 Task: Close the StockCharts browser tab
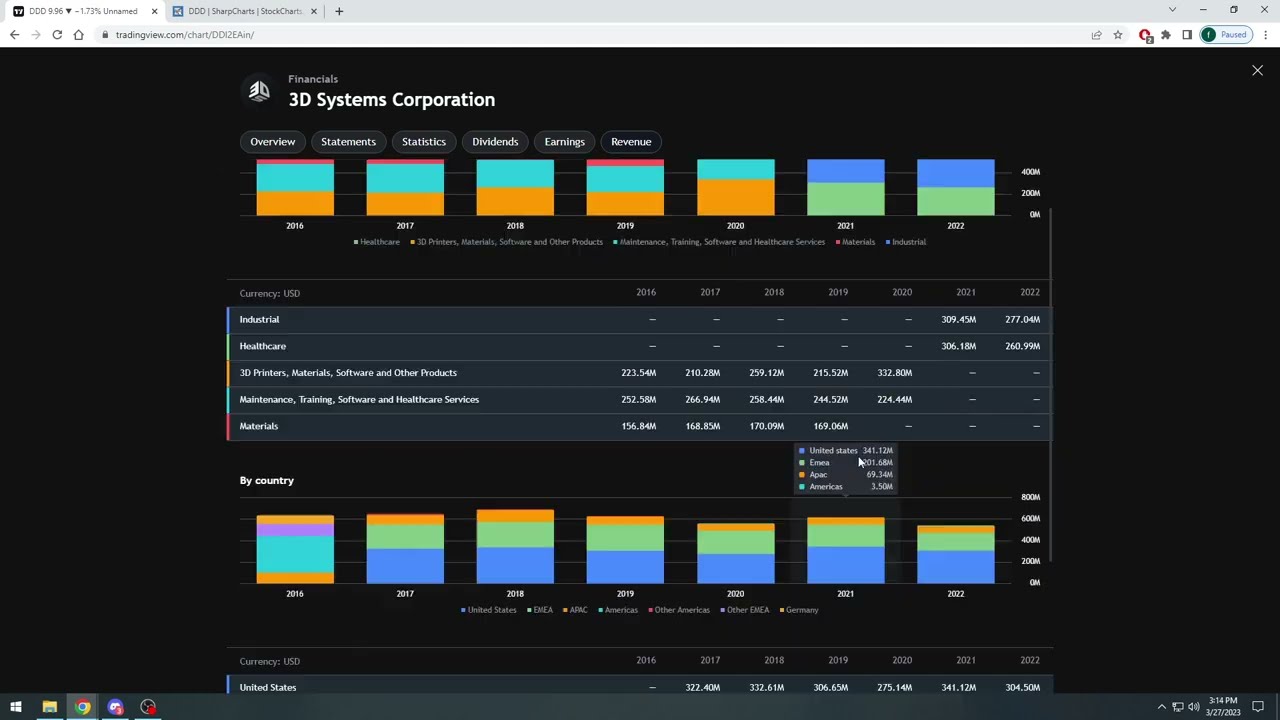click(314, 11)
